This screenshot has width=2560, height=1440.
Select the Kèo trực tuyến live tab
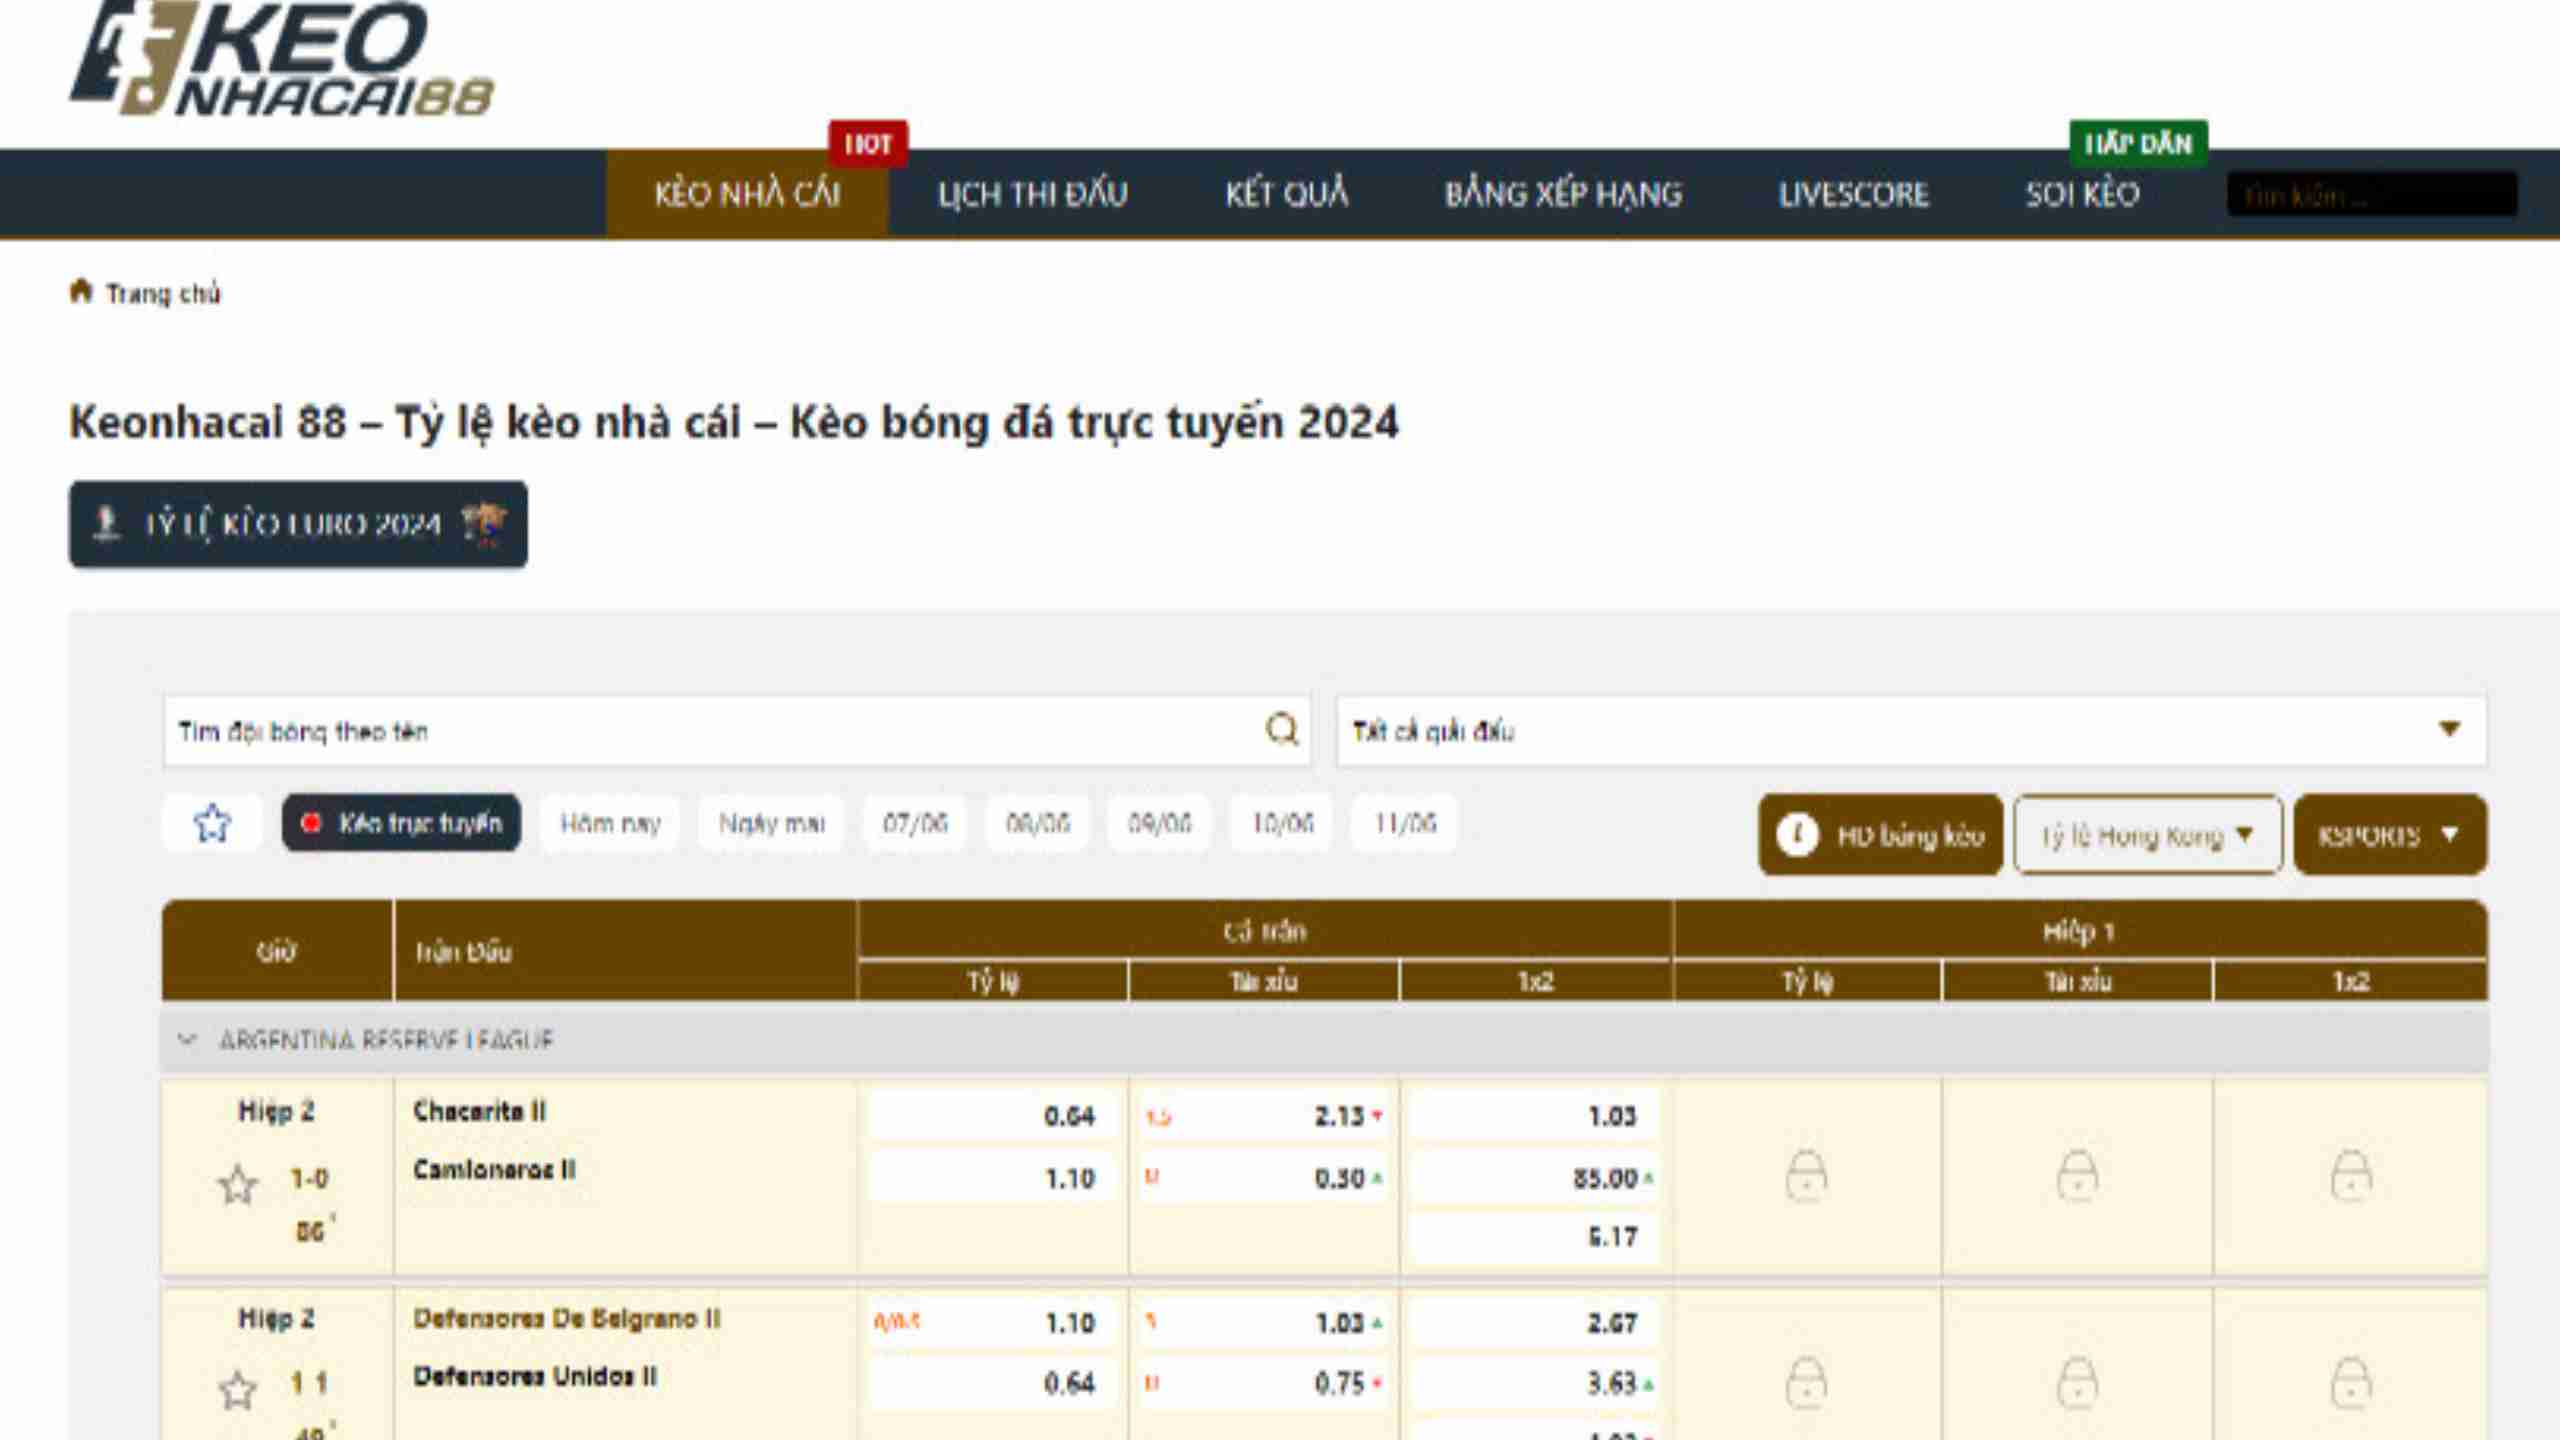[401, 823]
